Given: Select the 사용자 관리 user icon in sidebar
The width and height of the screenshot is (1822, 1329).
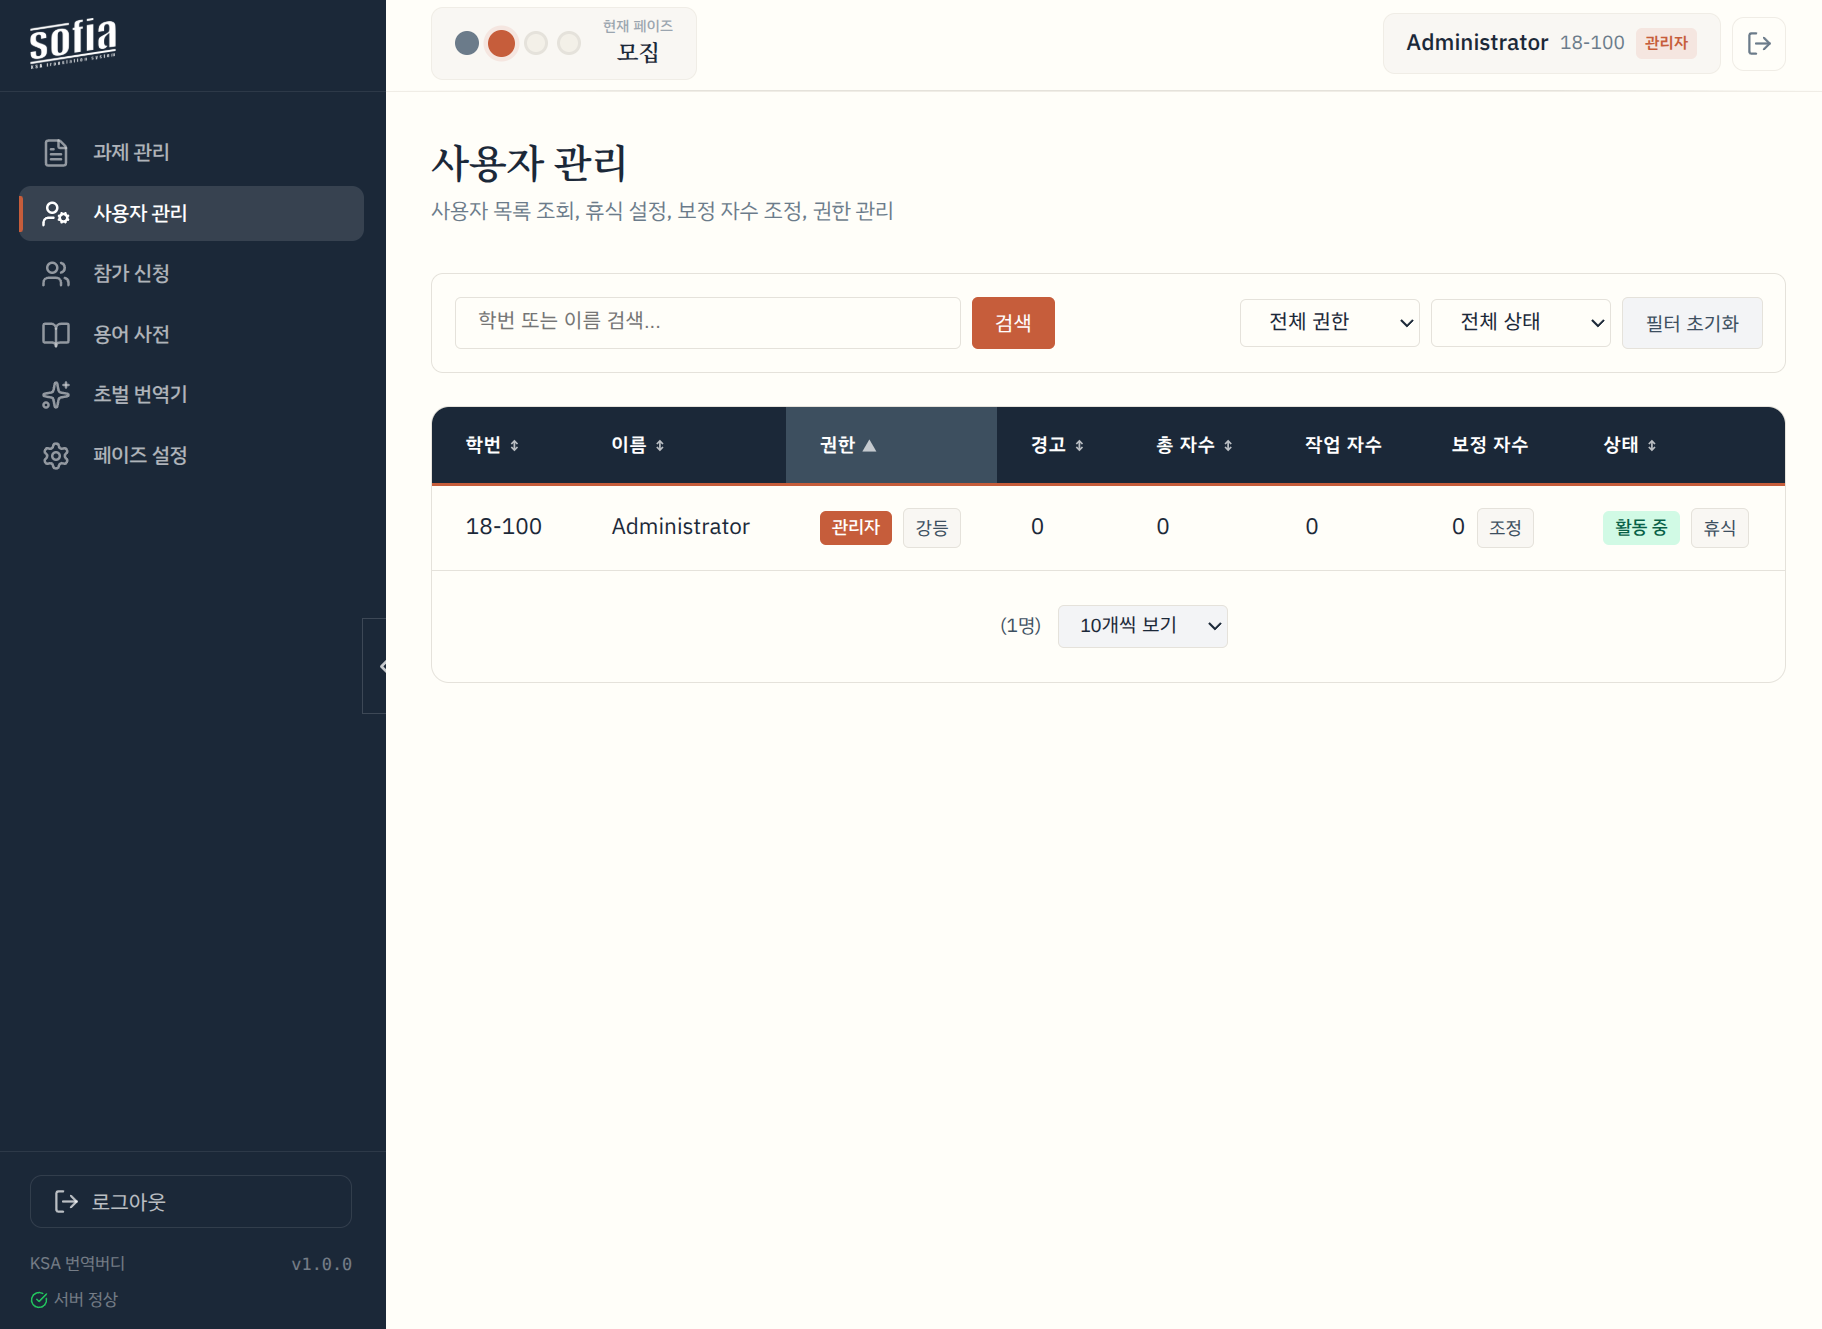Looking at the screenshot, I should [55, 213].
